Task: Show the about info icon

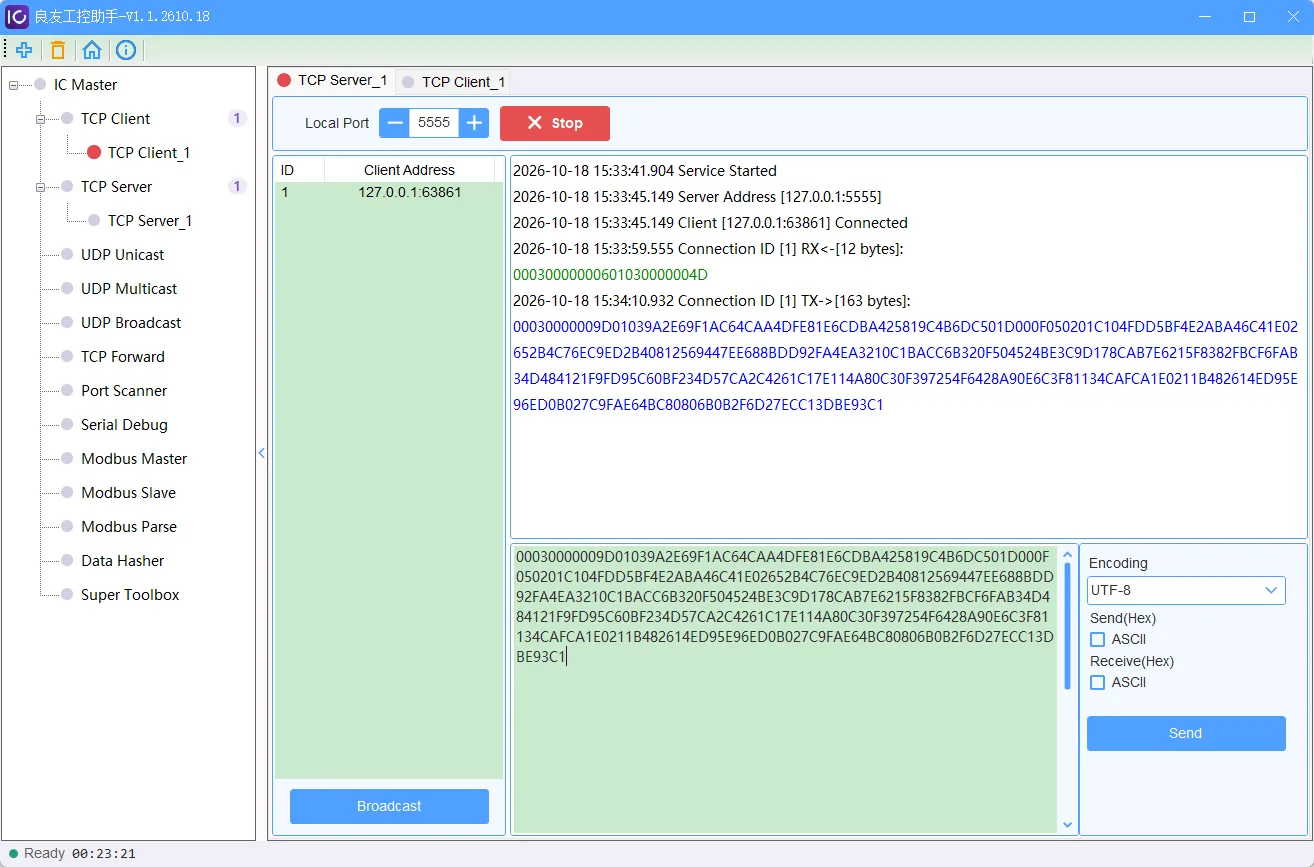Action: 126,50
